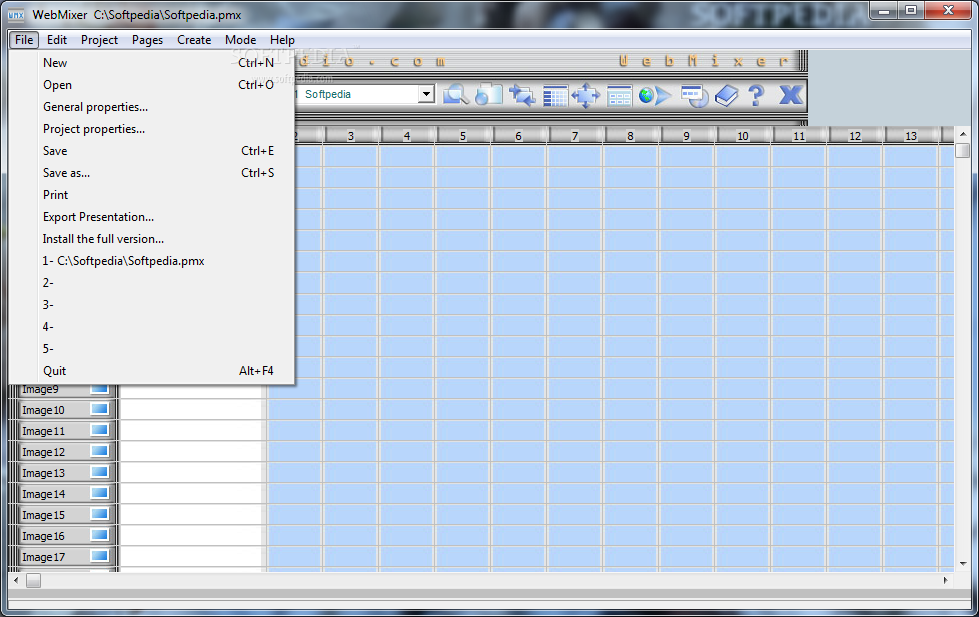Click the white name field beside Image11
Screen dimensions: 979x617
click(x=190, y=430)
